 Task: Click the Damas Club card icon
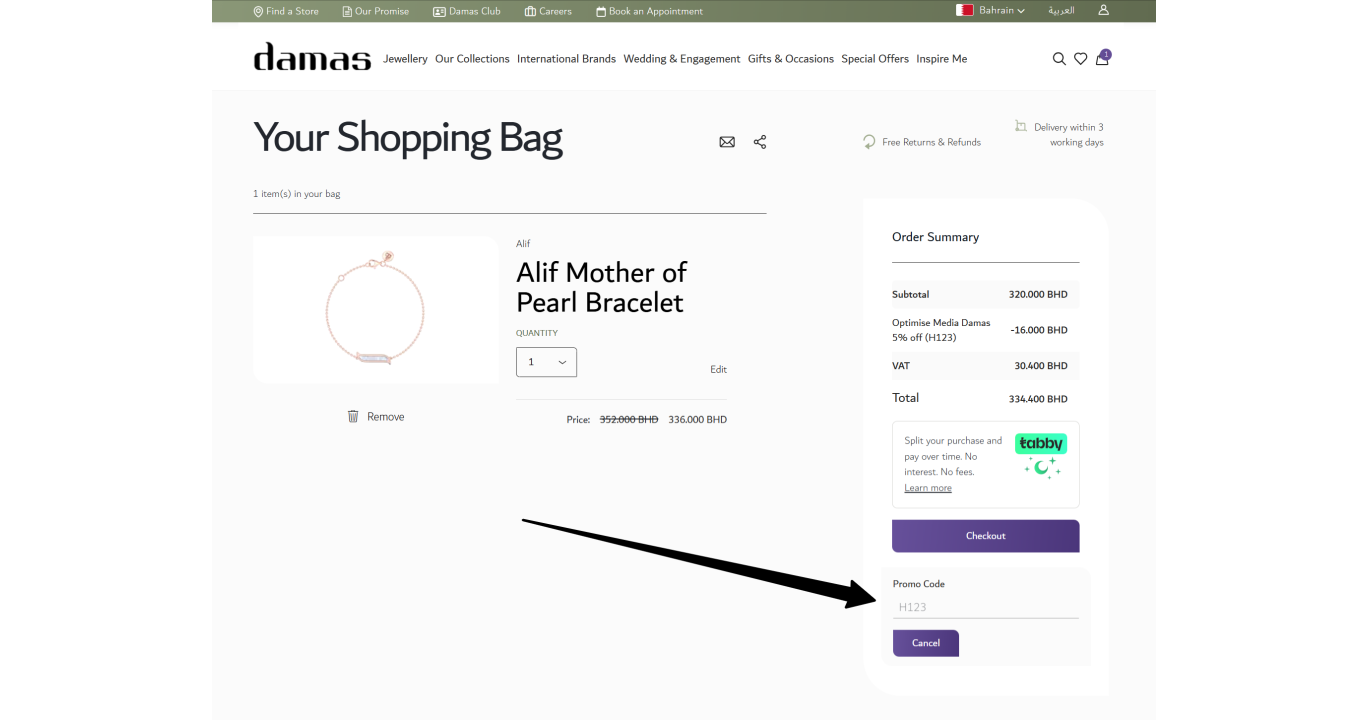coord(439,11)
